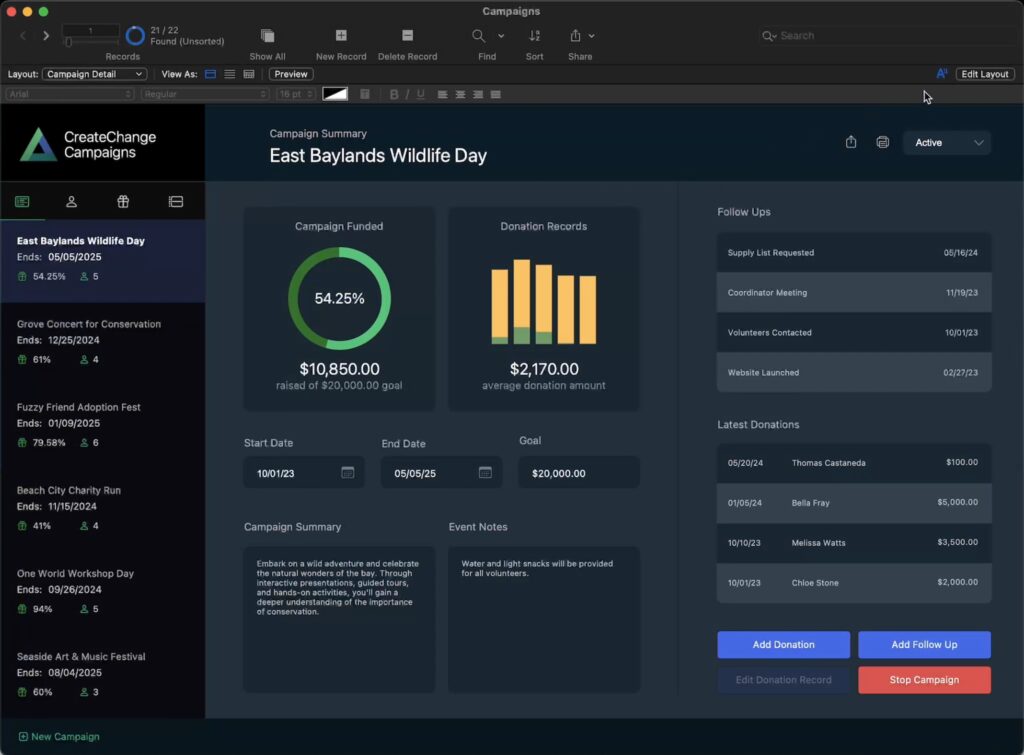Open the Campaign Detail layout dropdown
The width and height of the screenshot is (1024, 755).
[x=95, y=74]
